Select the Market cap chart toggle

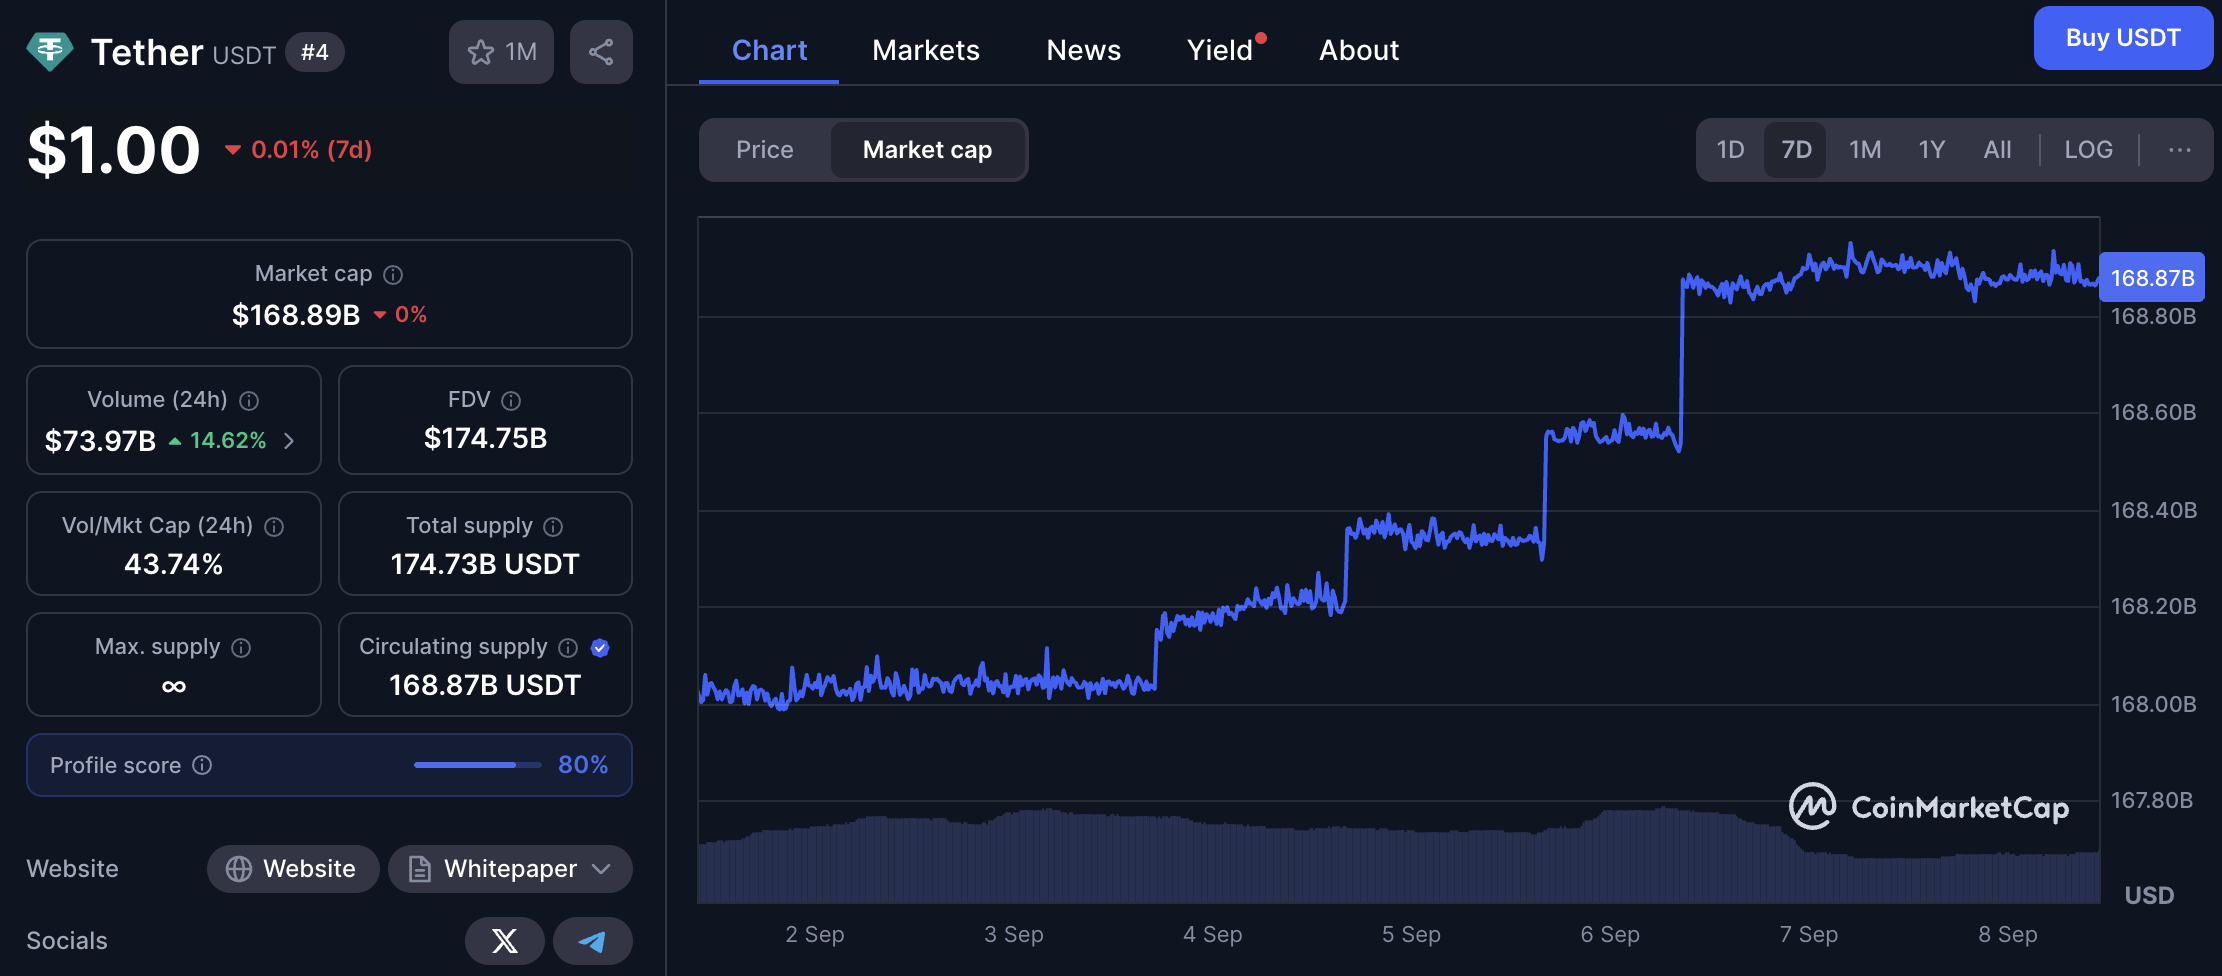click(927, 150)
